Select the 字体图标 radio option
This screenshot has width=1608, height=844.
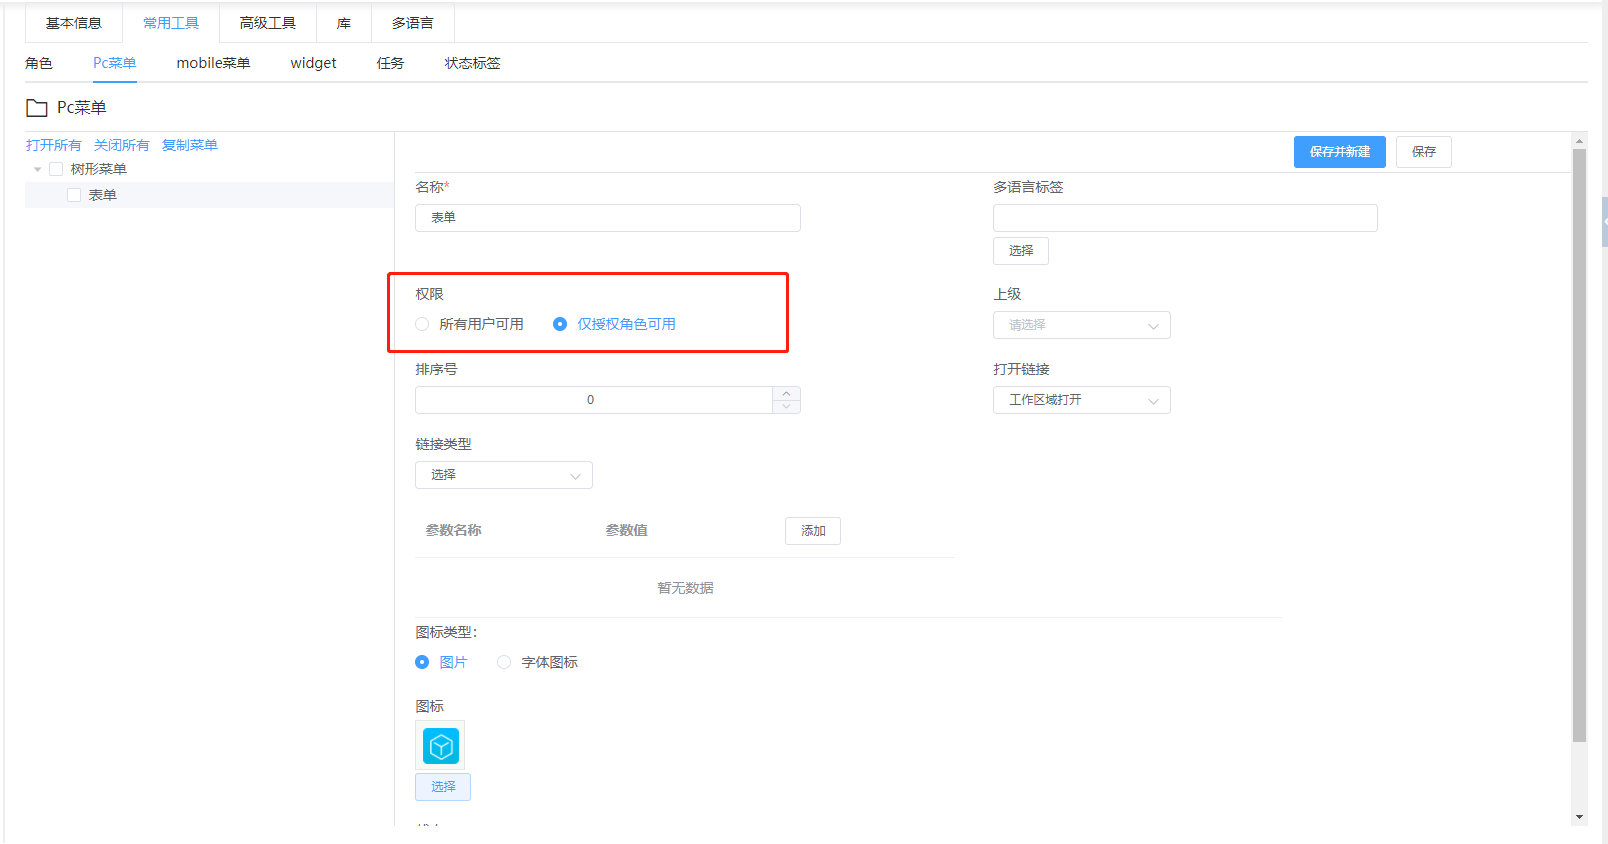point(504,662)
